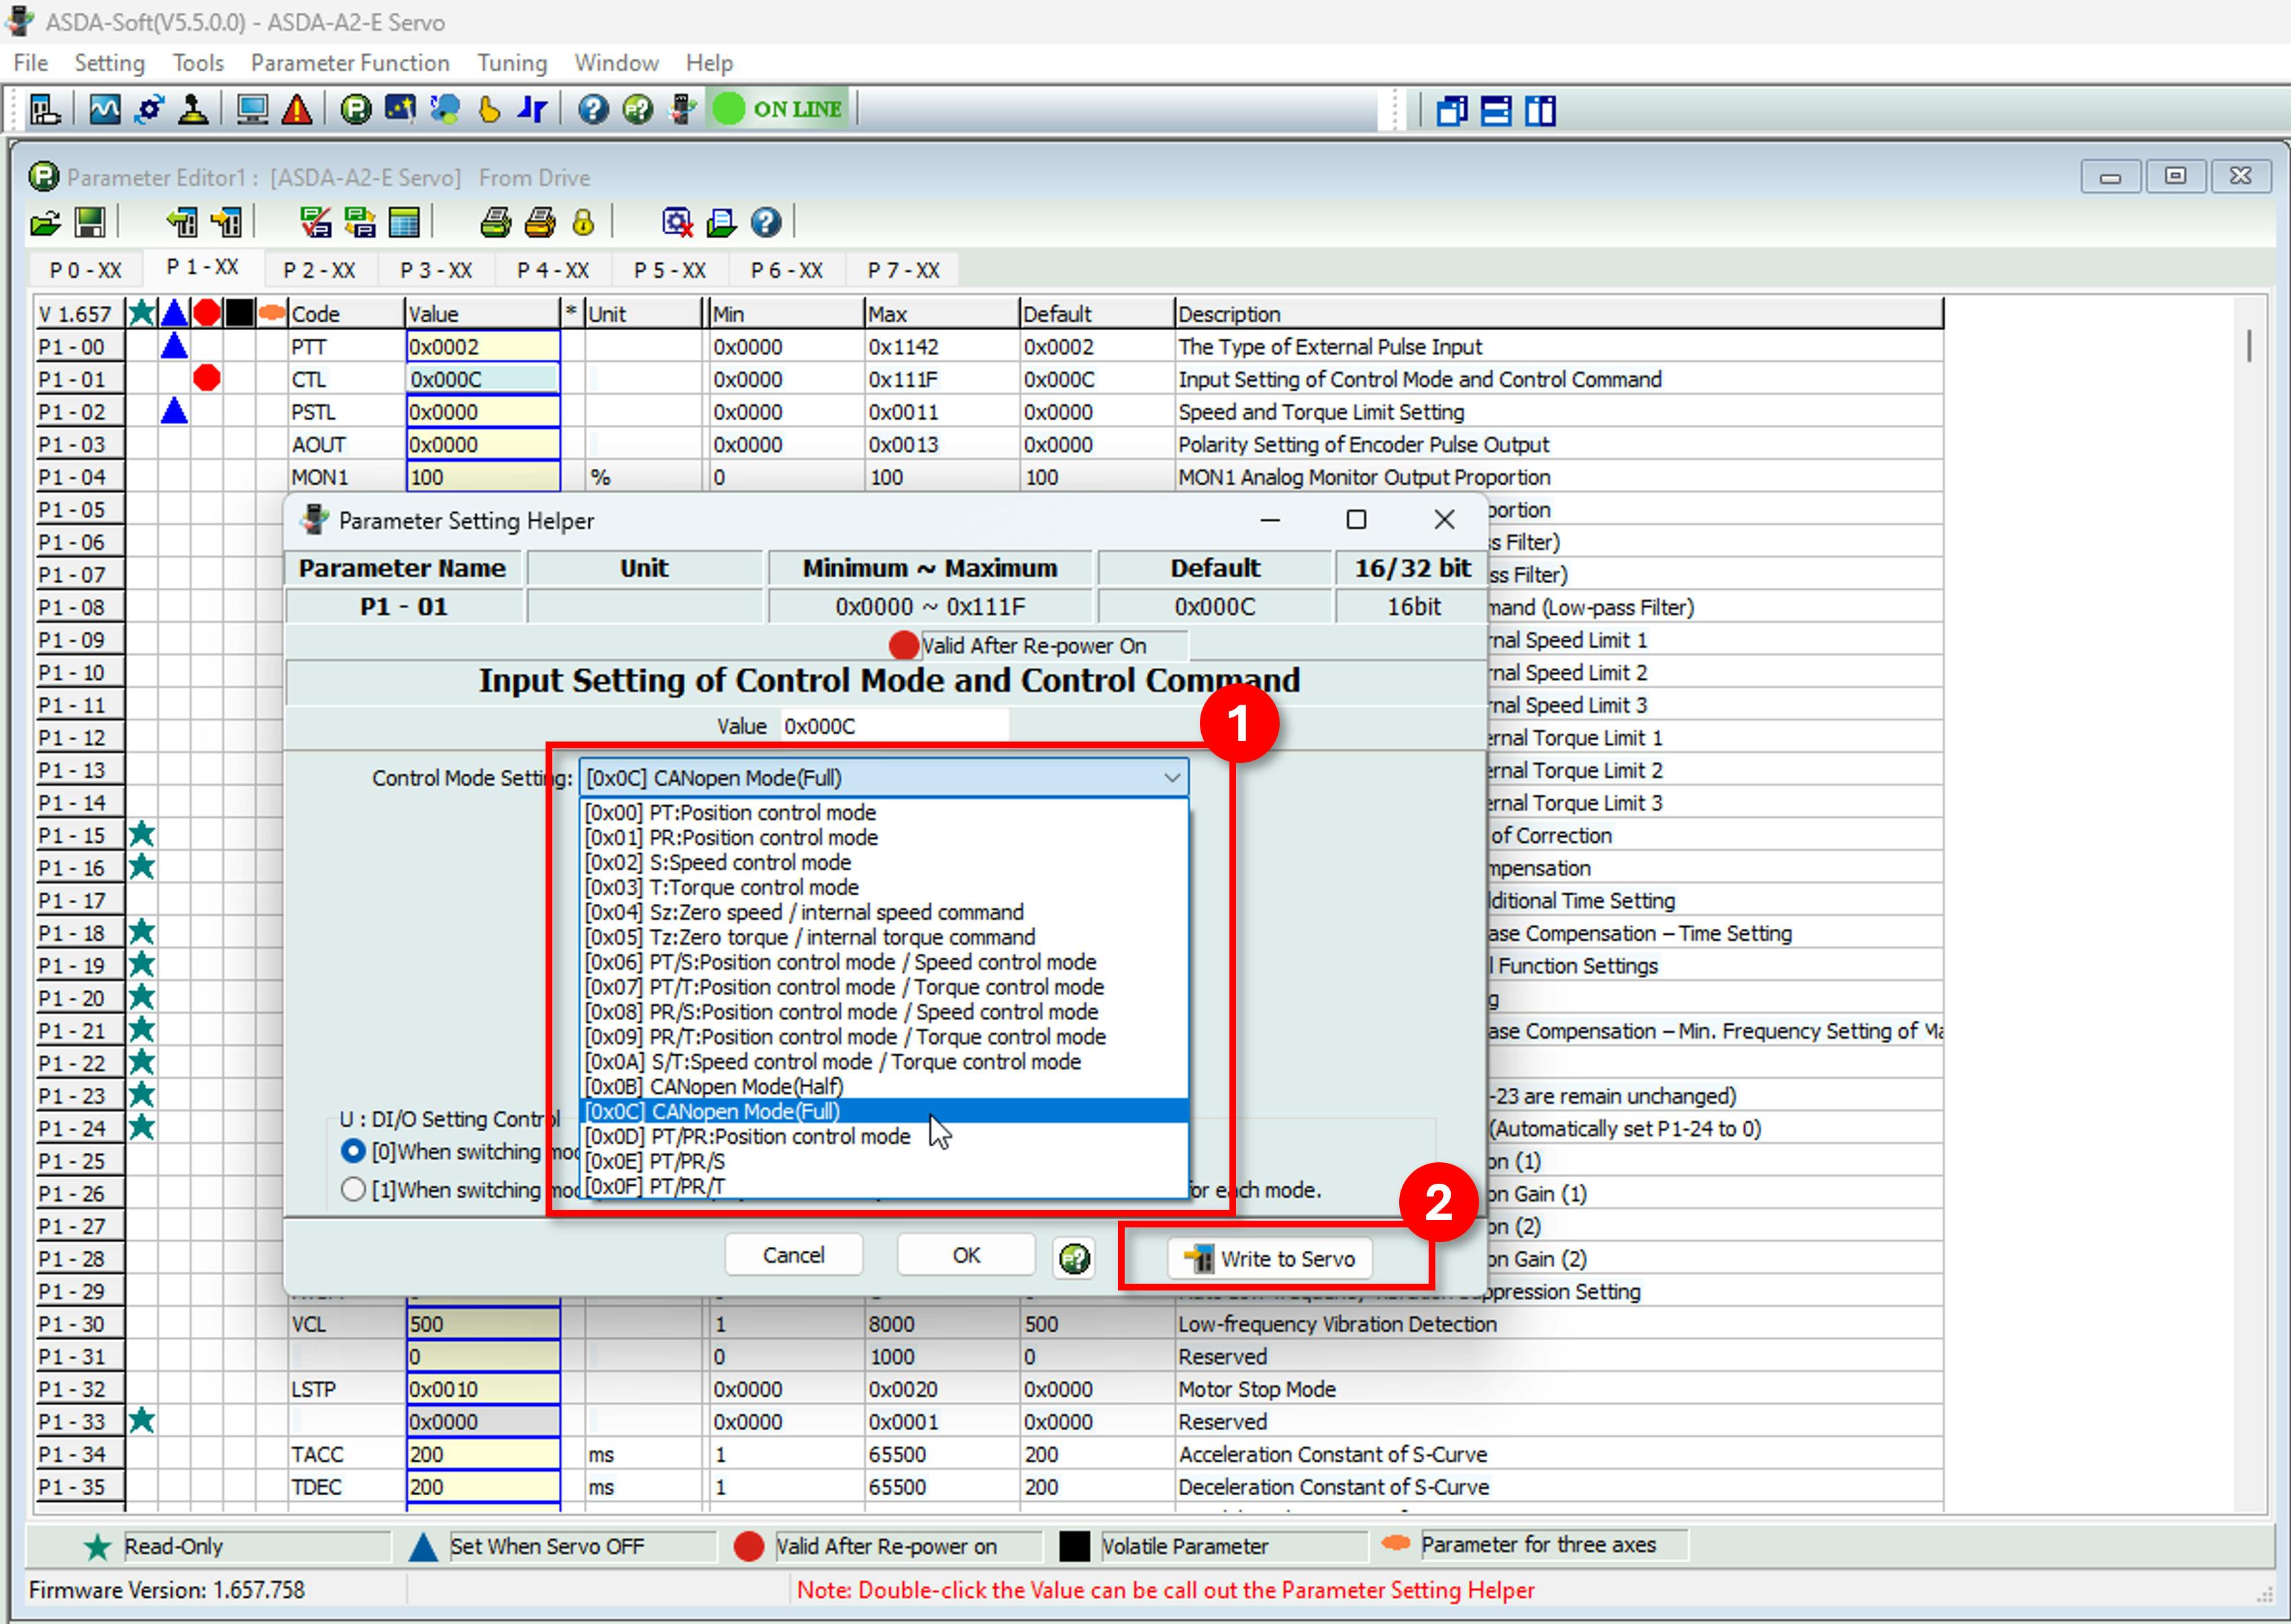Switch to the P 5 - XX tab

pos(670,270)
